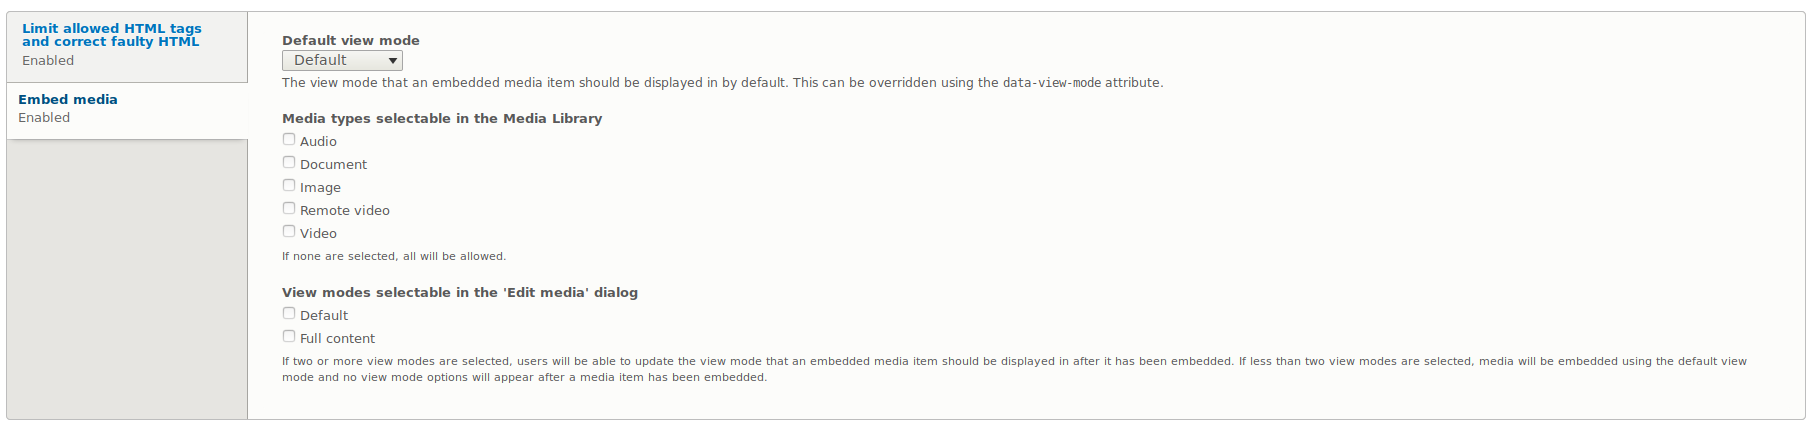This screenshot has height=426, width=1820.
Task: Open the Default view mode dropdown
Action: tap(342, 61)
